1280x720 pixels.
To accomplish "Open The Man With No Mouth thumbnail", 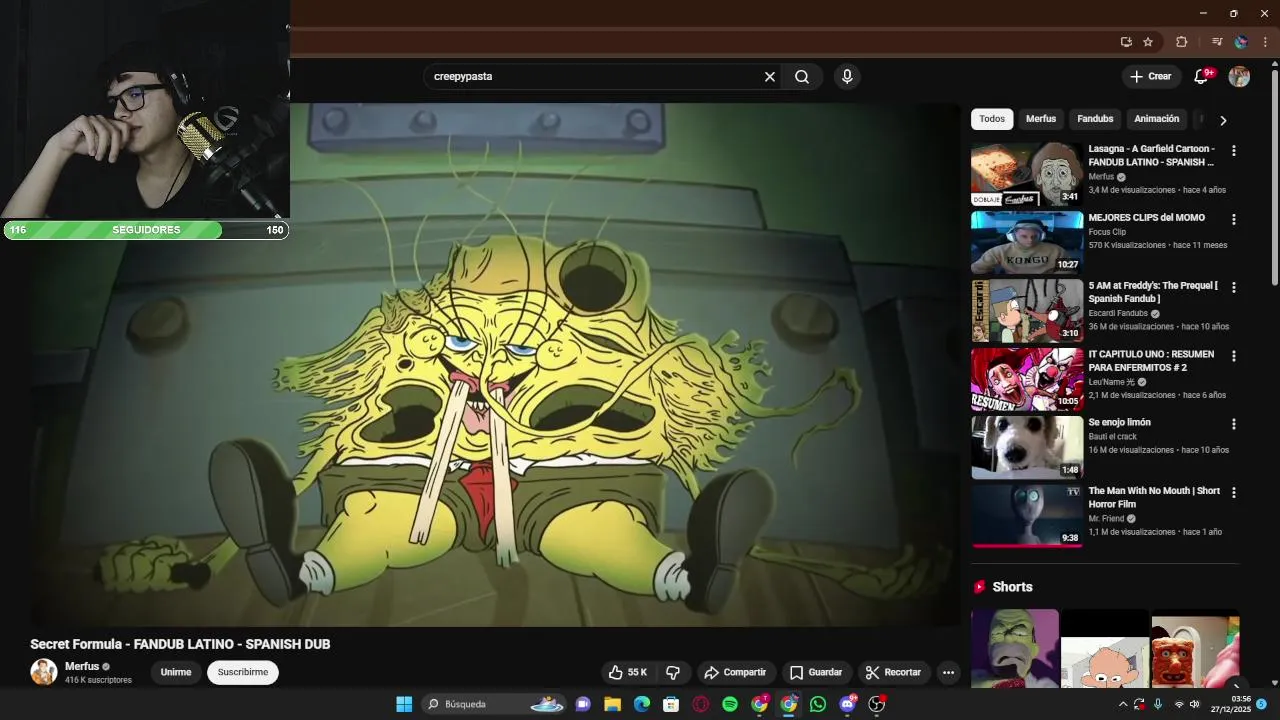I will 1027,516.
